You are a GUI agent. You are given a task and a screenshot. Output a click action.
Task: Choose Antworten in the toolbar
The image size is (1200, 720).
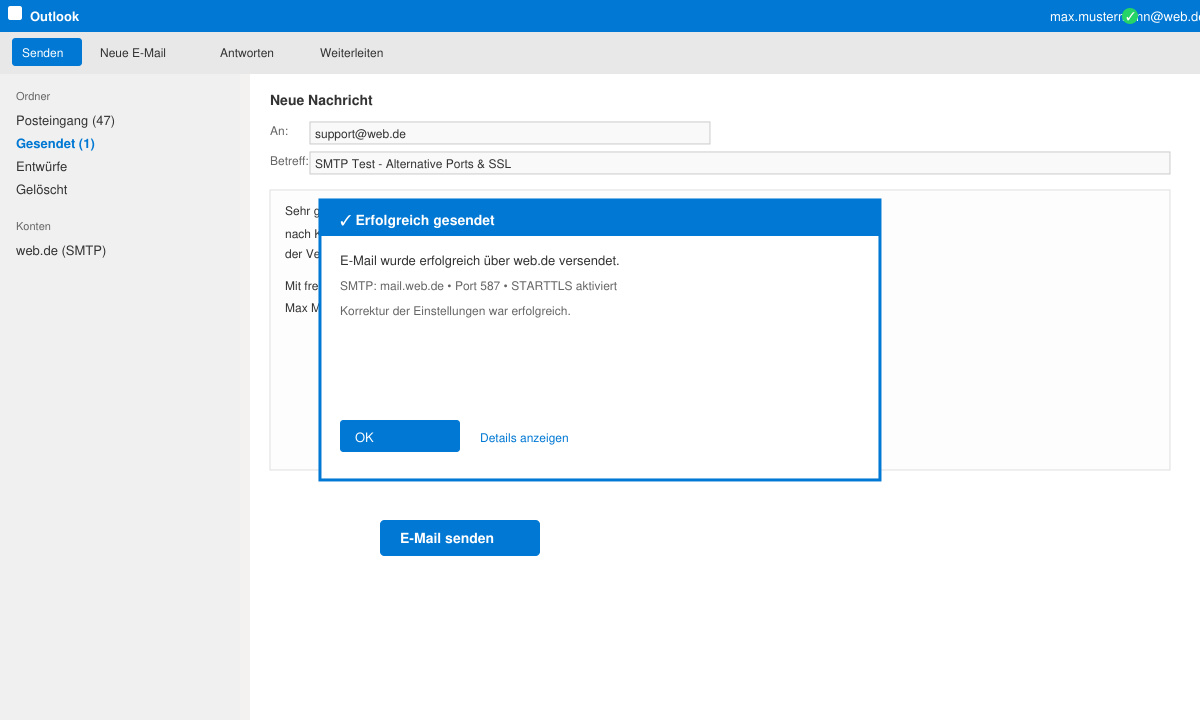pos(247,52)
